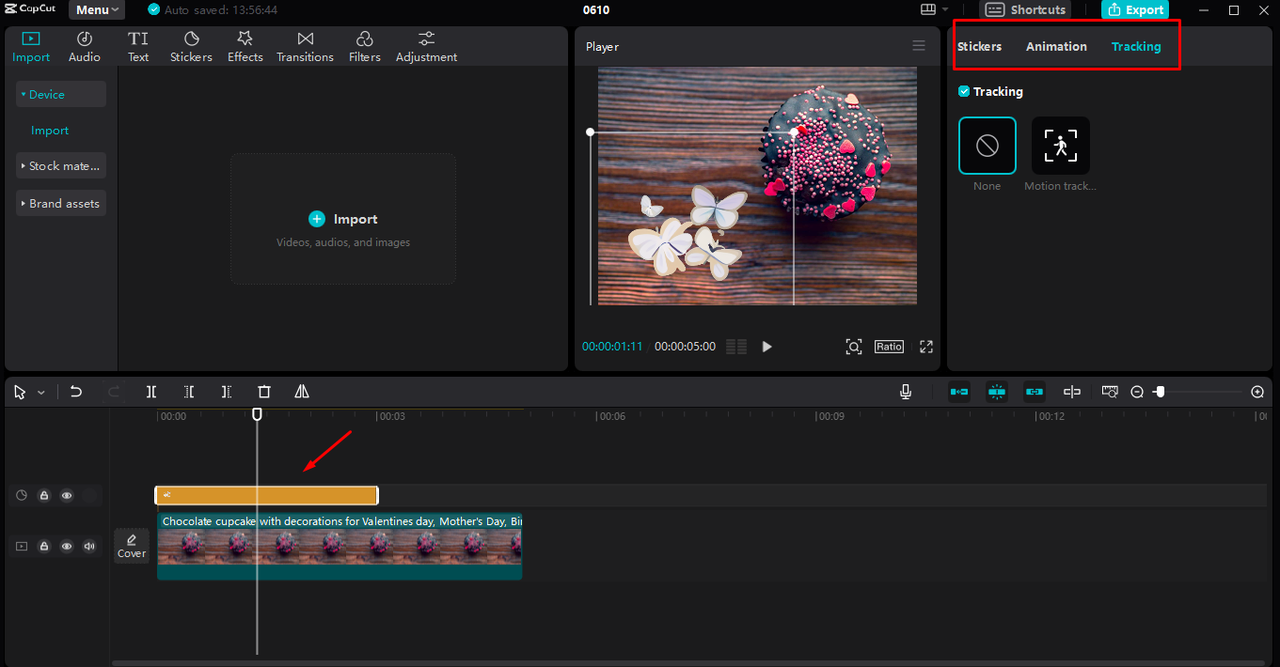The height and width of the screenshot is (667, 1280).
Task: Open the Audio media tab
Action: pos(84,47)
